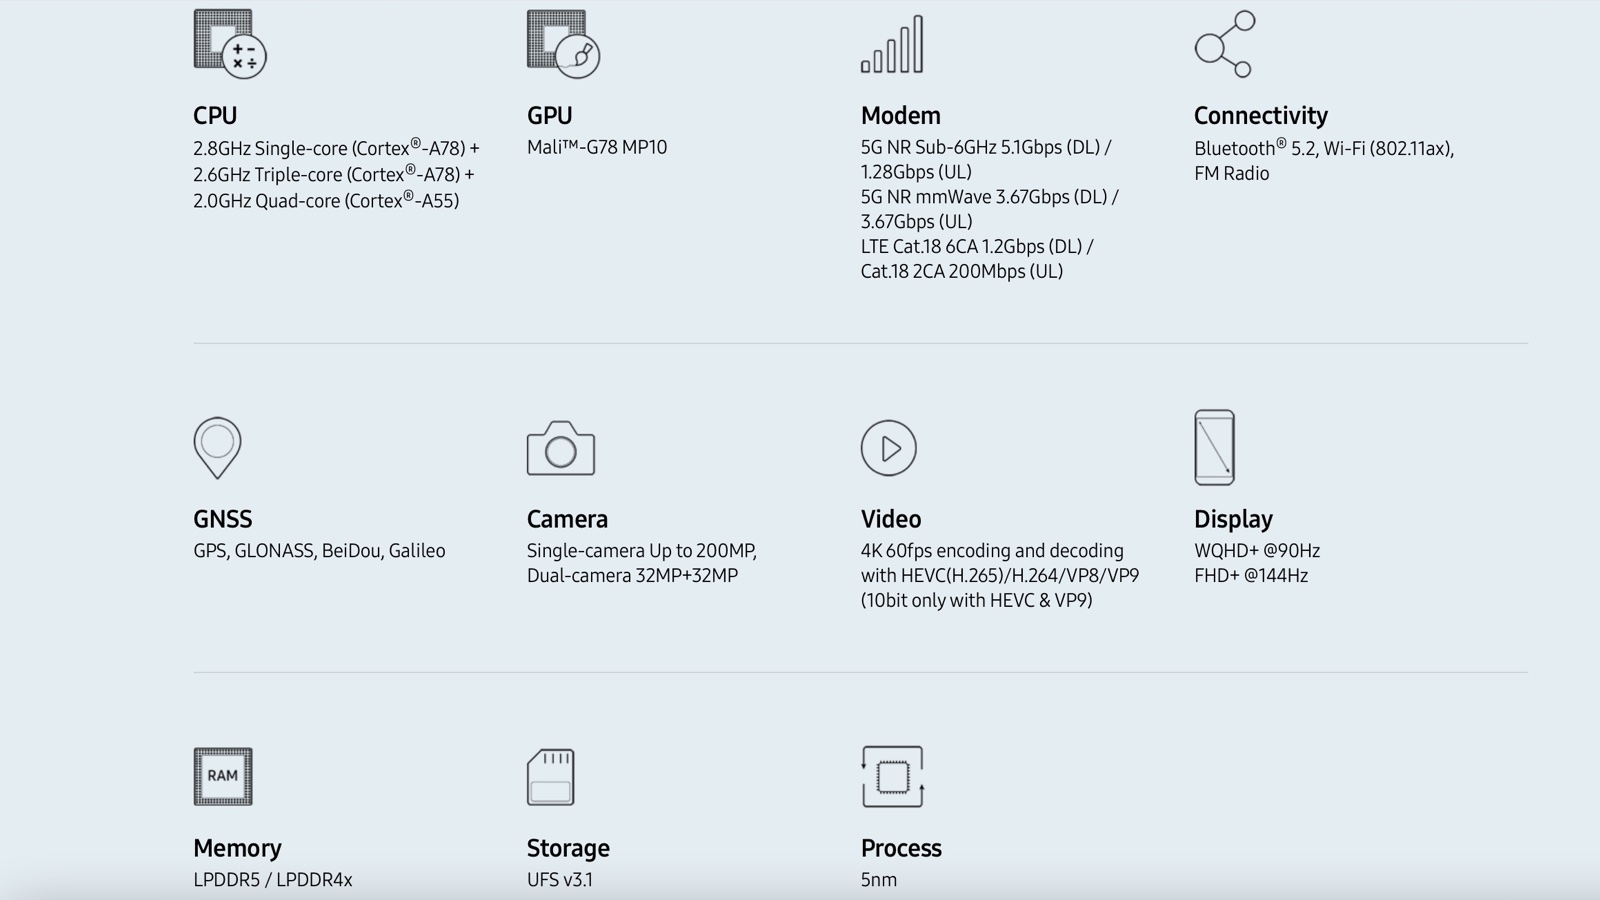Click the GPS, GLONASS, BeiDou, Galileo text
The height and width of the screenshot is (900, 1600).
click(x=319, y=551)
